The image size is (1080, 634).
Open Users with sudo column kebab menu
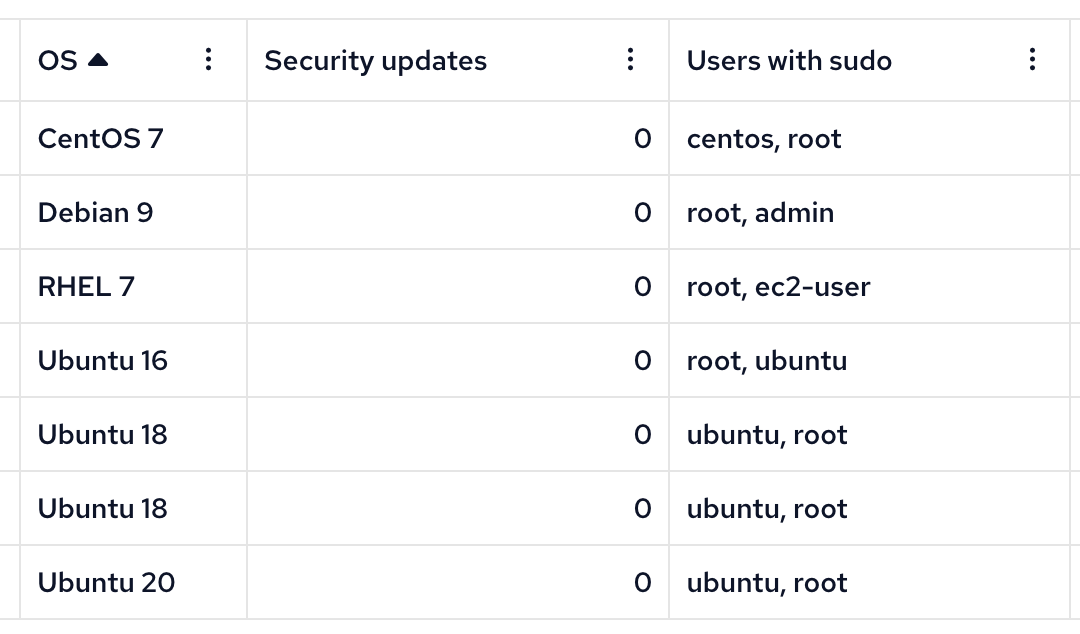(1032, 60)
